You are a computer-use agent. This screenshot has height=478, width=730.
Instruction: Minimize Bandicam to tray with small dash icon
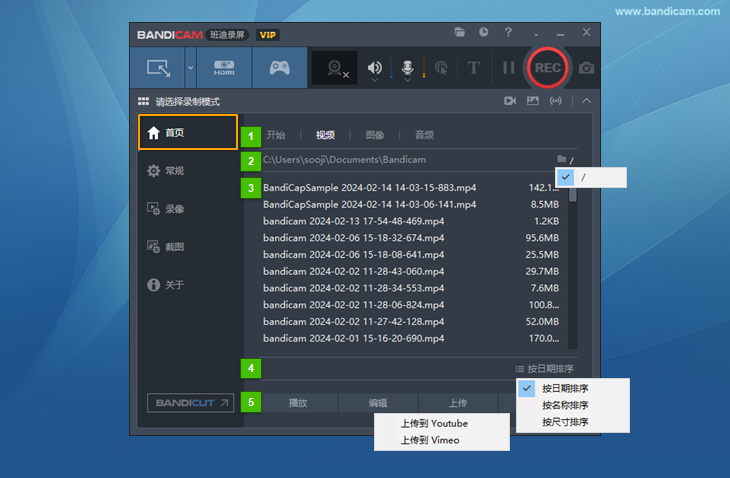(x=536, y=35)
